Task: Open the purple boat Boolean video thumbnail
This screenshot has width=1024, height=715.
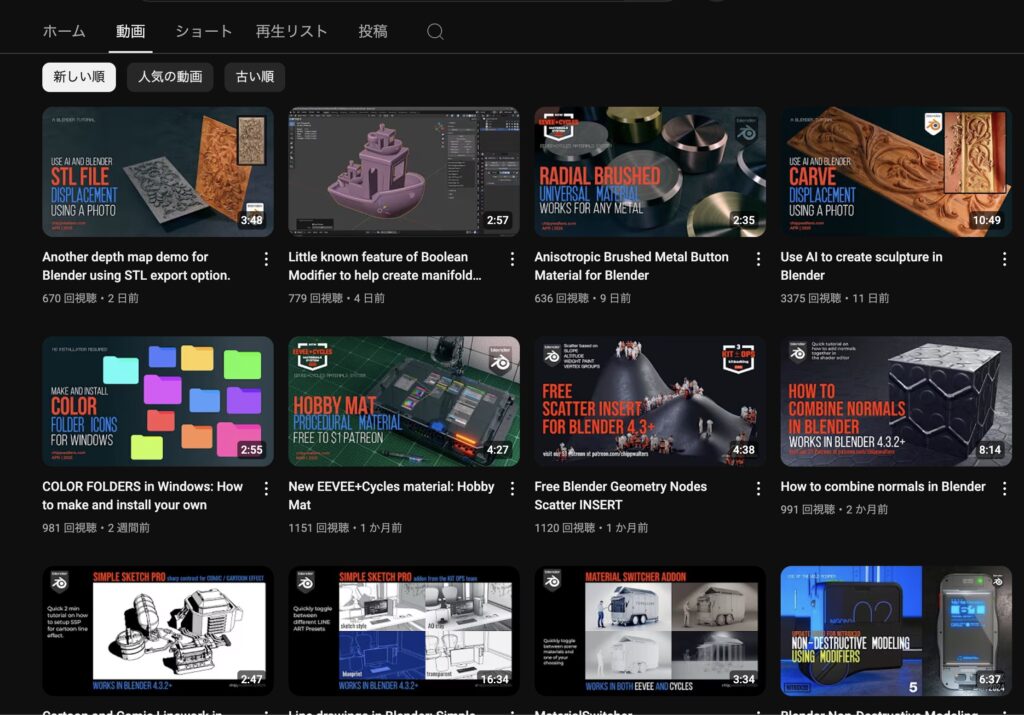Action: click(404, 172)
